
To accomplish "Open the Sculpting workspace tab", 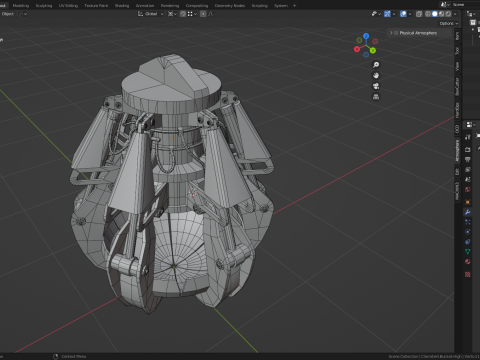I will pos(44,6).
